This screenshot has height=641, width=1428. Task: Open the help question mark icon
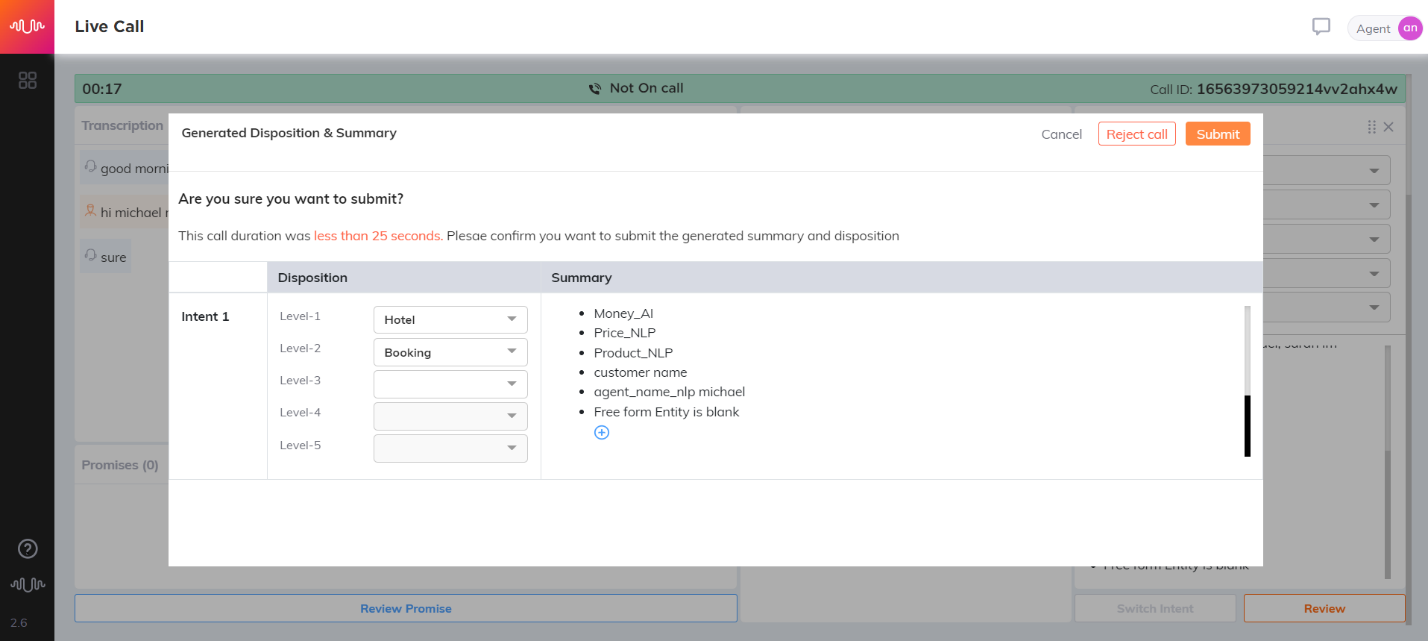point(28,548)
